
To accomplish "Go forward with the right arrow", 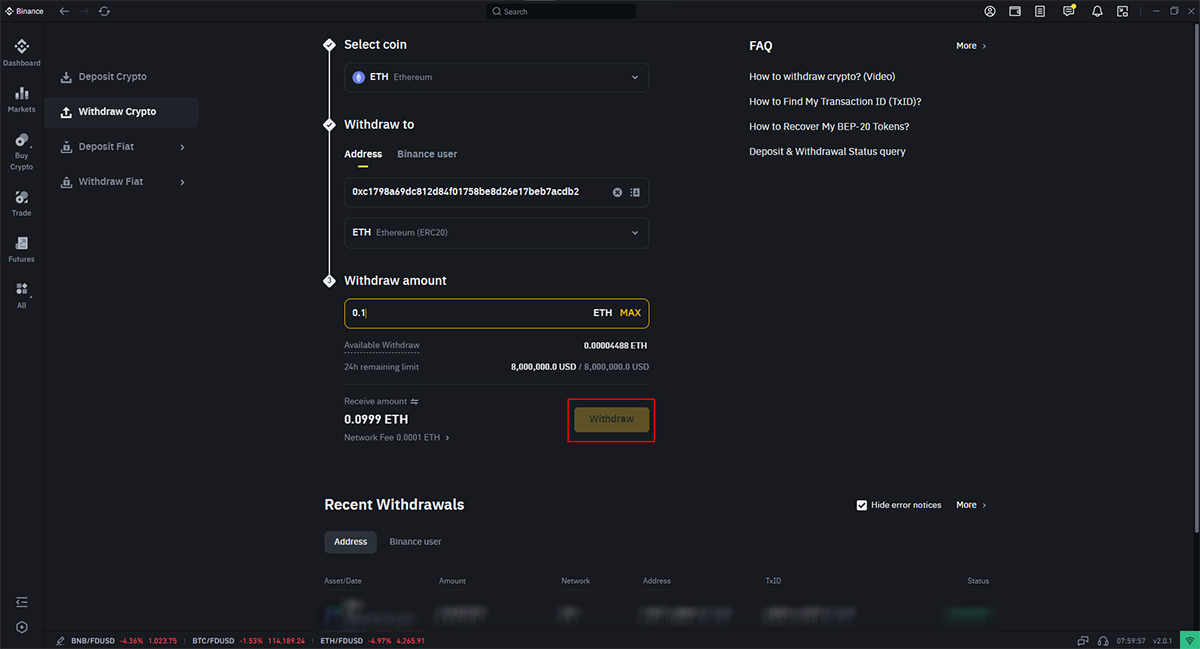I will tap(84, 11).
